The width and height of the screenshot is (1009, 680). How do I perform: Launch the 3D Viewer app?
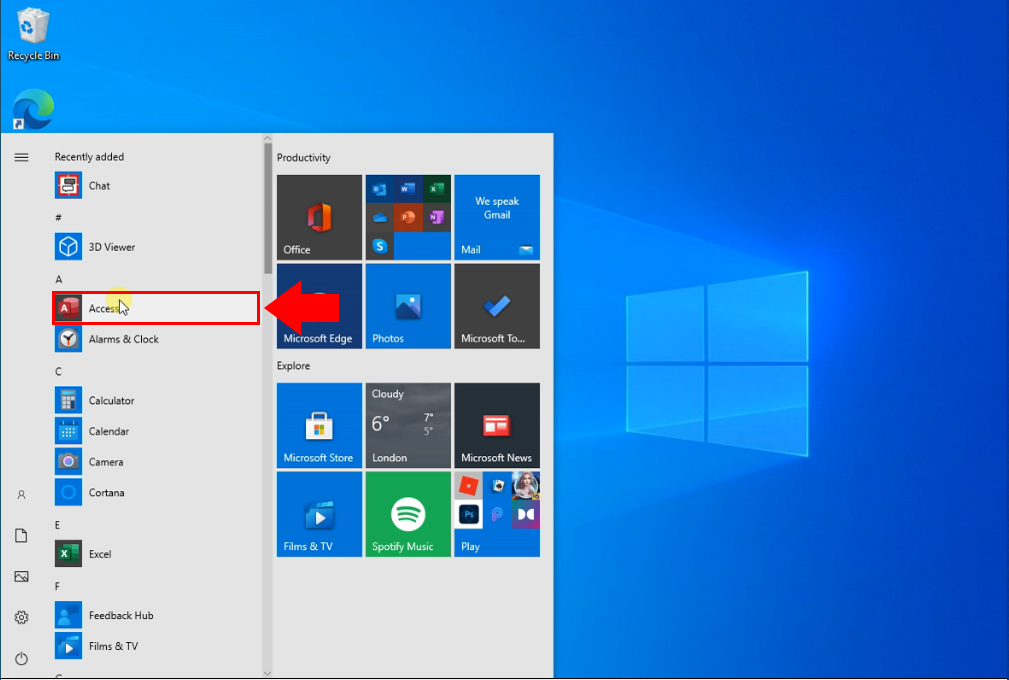[x=111, y=247]
